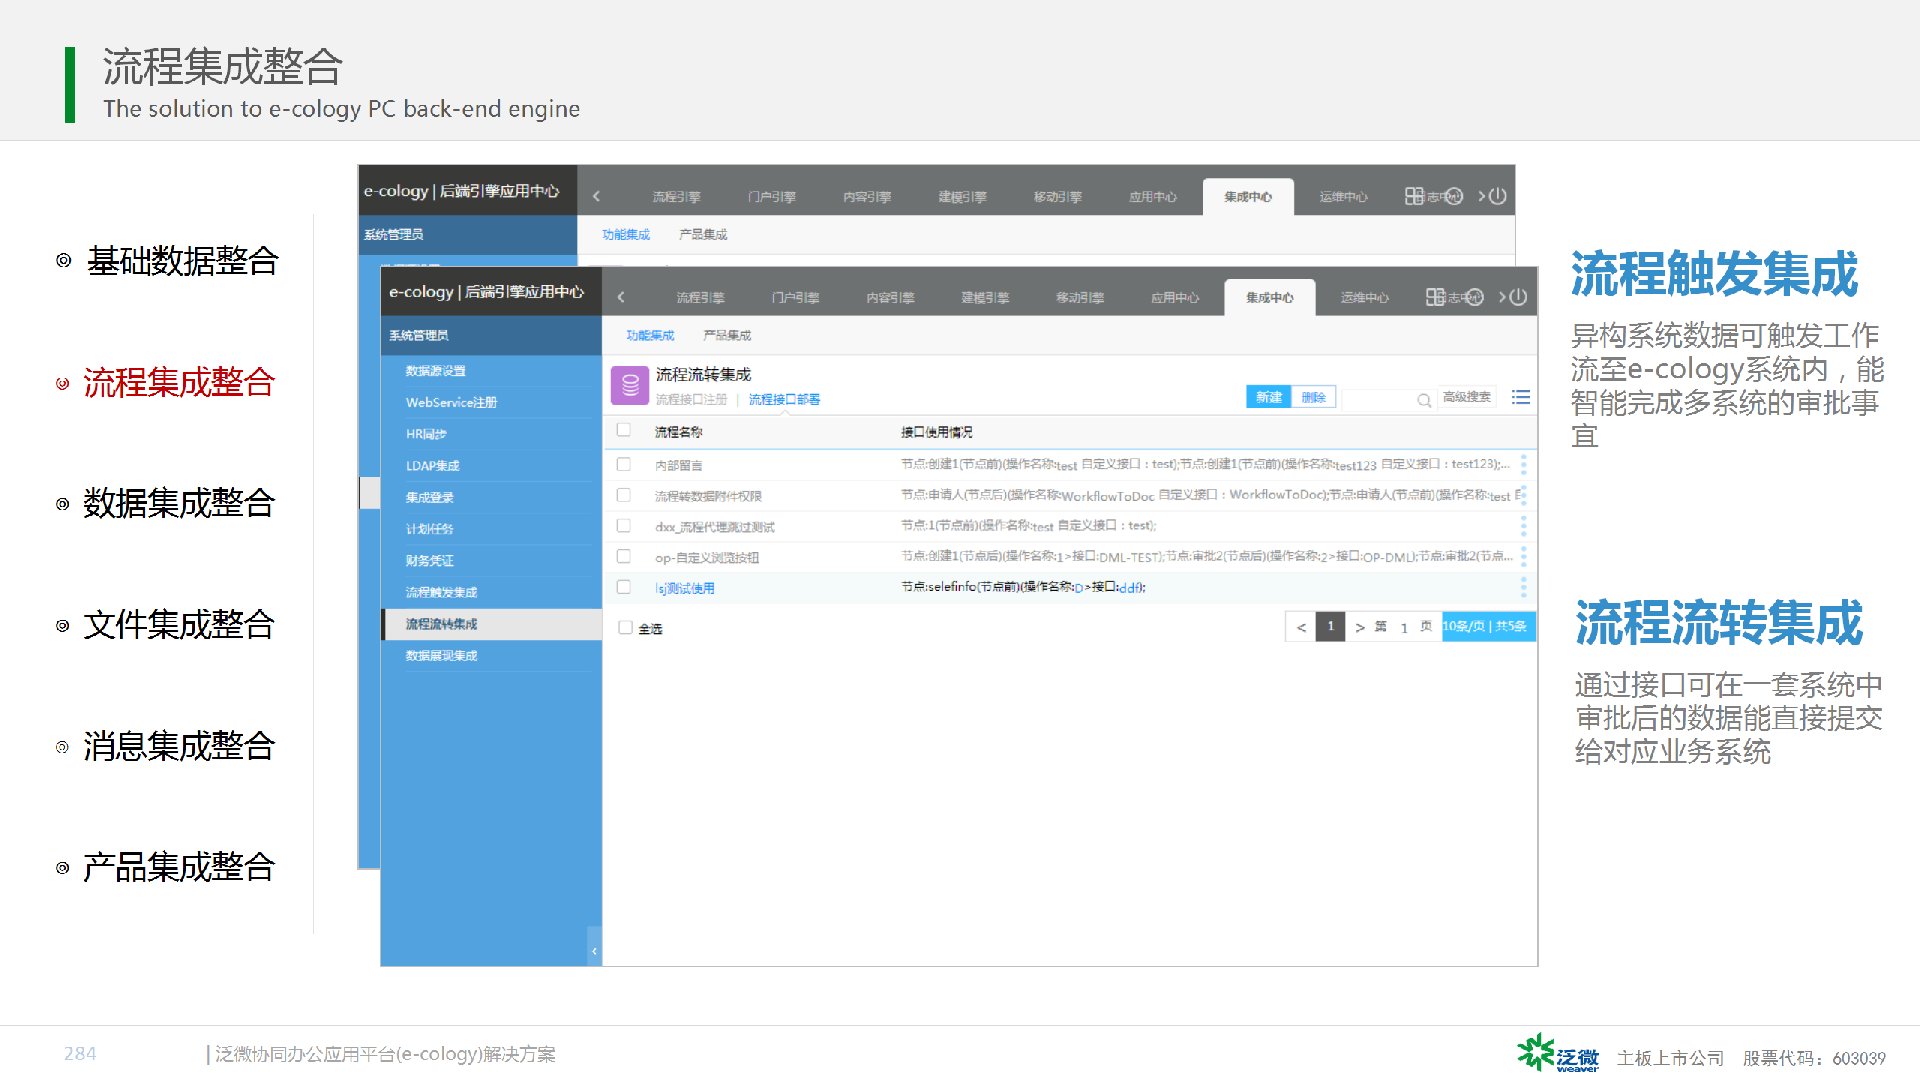Click power icon in the back window
Image resolution: width=1920 pixels, height=1080 pixels.
(1498, 196)
